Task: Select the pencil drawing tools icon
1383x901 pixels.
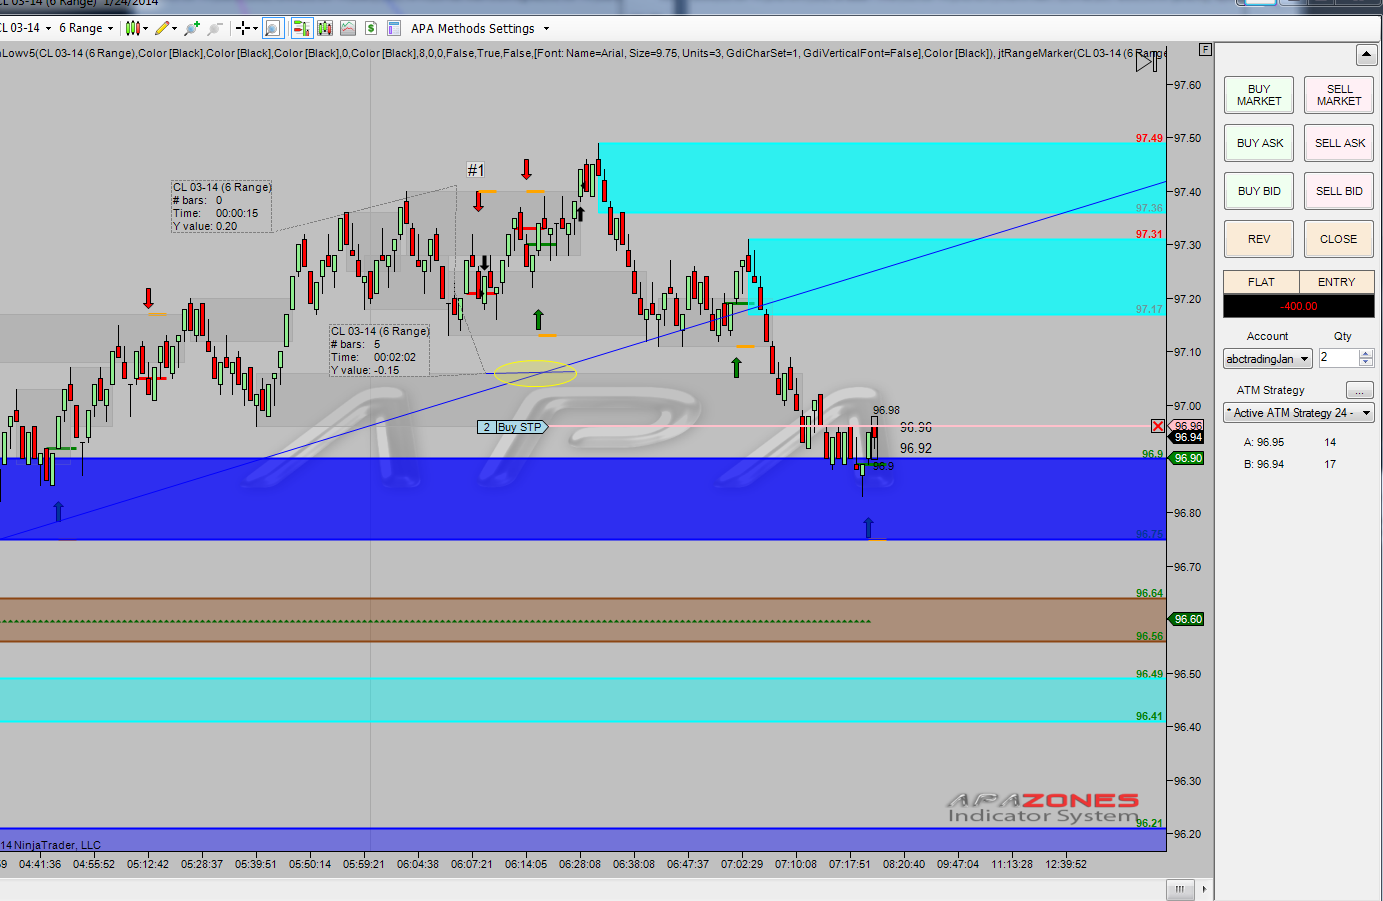Action: (162, 28)
